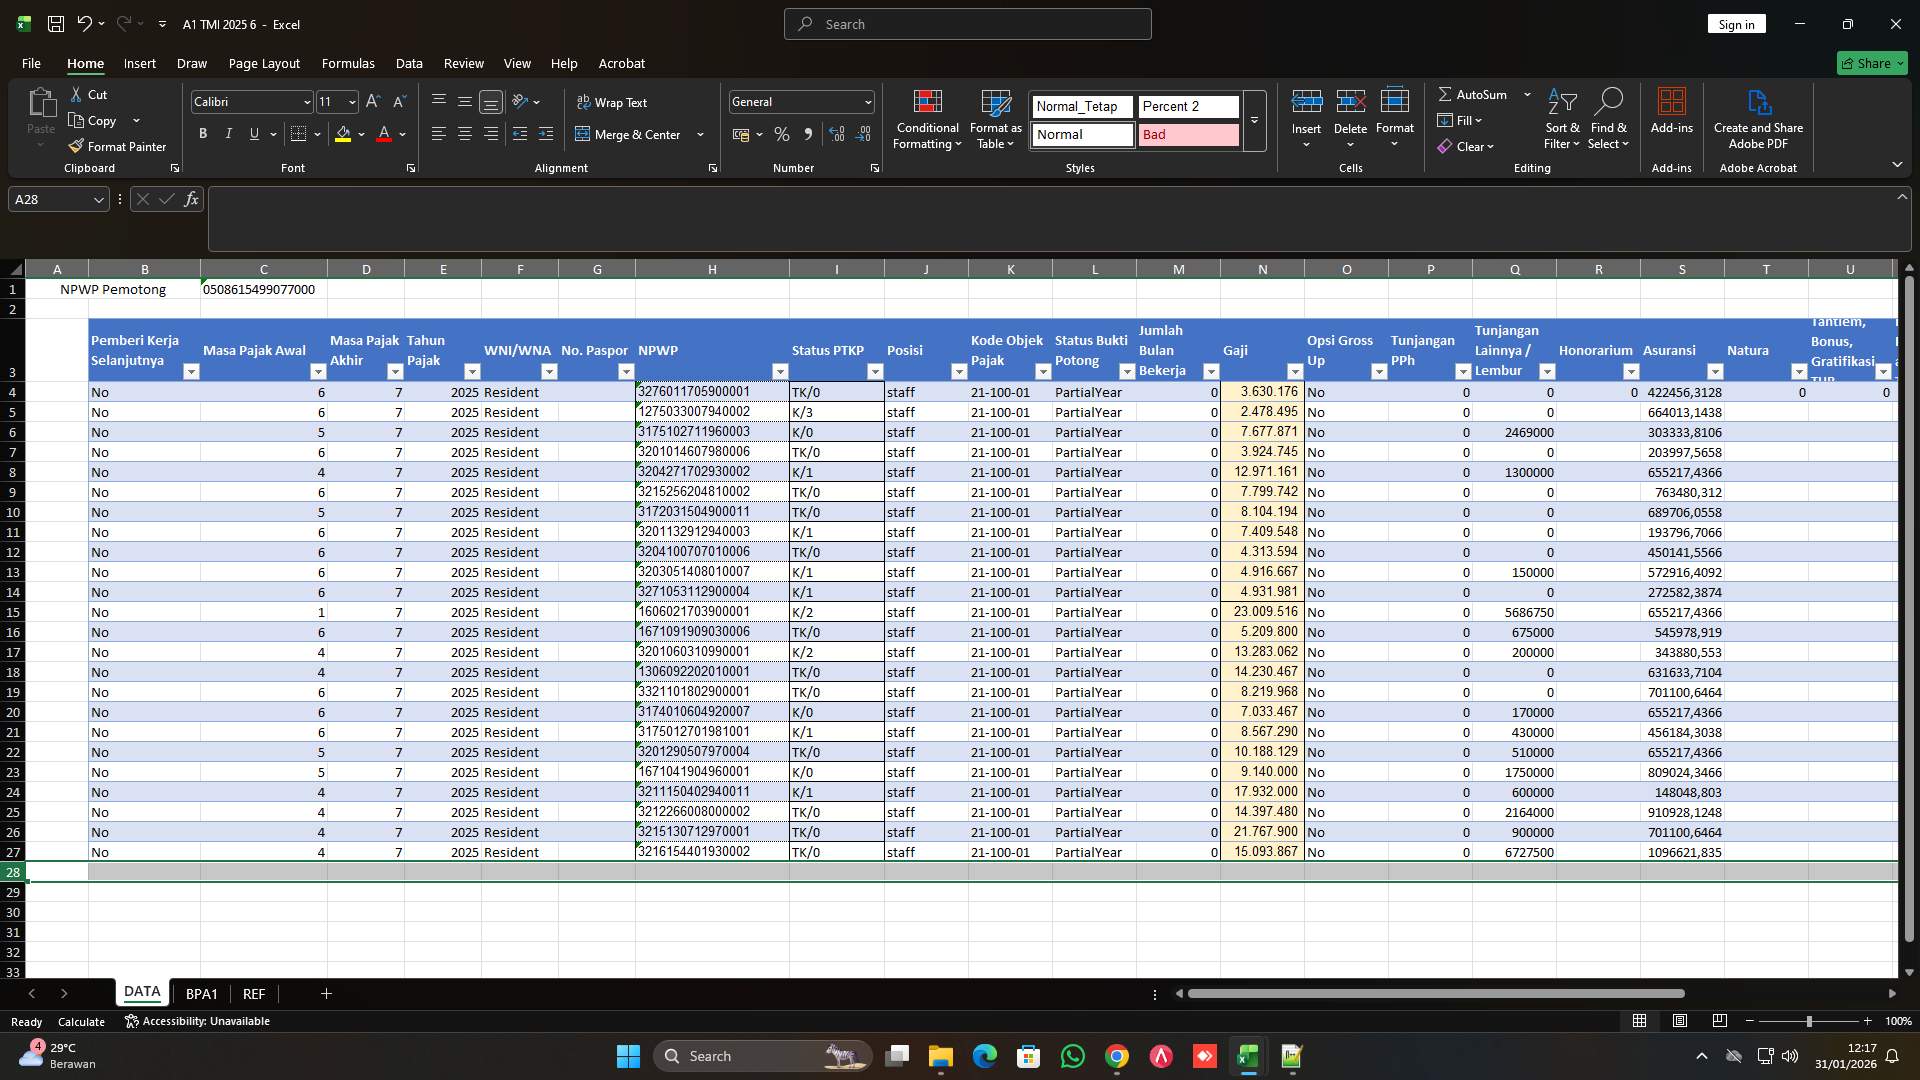Viewport: 1920px width, 1080px height.
Task: Switch to the BPA1 sheet tab
Action: 202,993
